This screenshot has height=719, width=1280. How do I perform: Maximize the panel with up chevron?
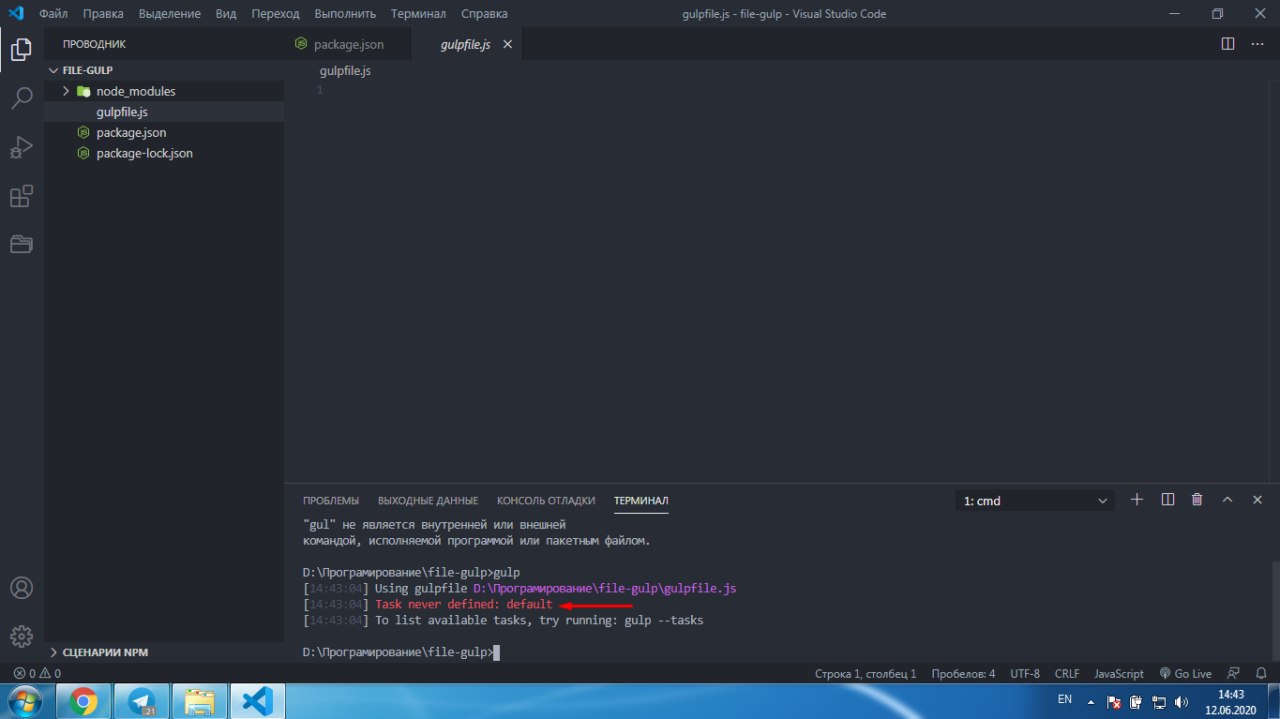1228,500
